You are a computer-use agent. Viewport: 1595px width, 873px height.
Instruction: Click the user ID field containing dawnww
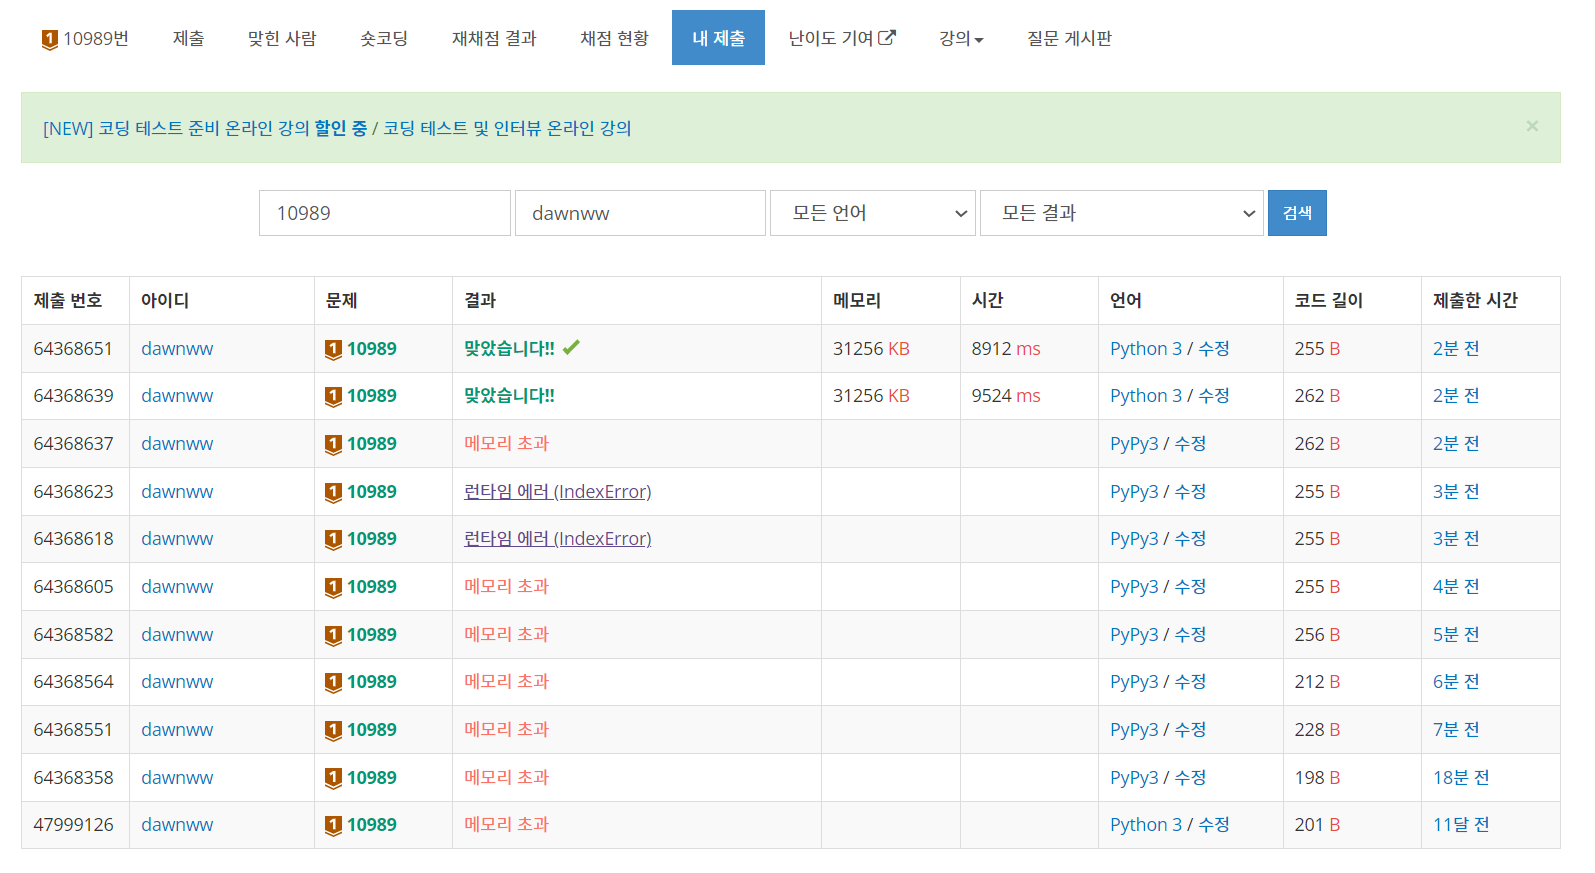coord(640,213)
